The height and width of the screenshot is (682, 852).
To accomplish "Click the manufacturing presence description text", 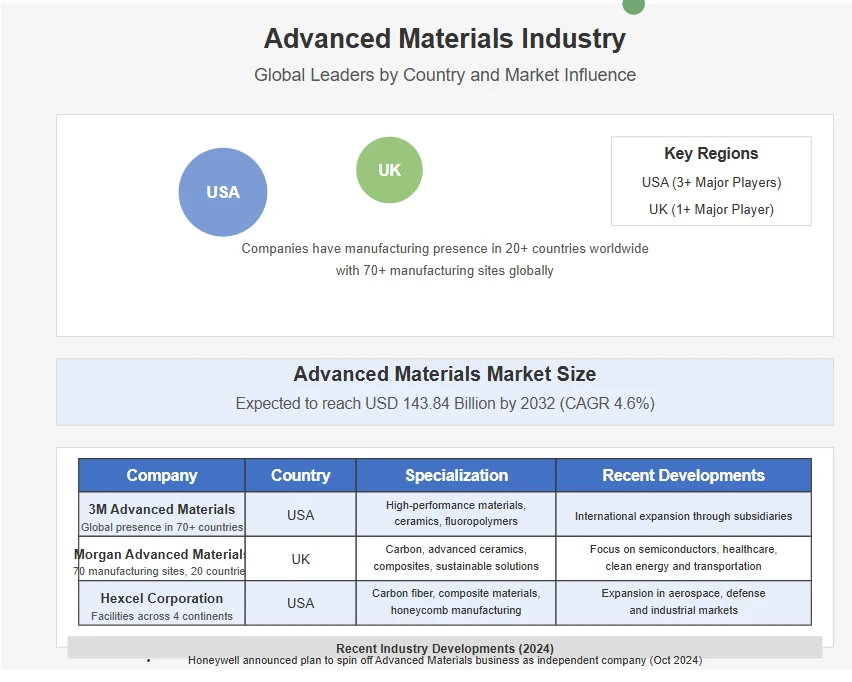I will tap(444, 259).
